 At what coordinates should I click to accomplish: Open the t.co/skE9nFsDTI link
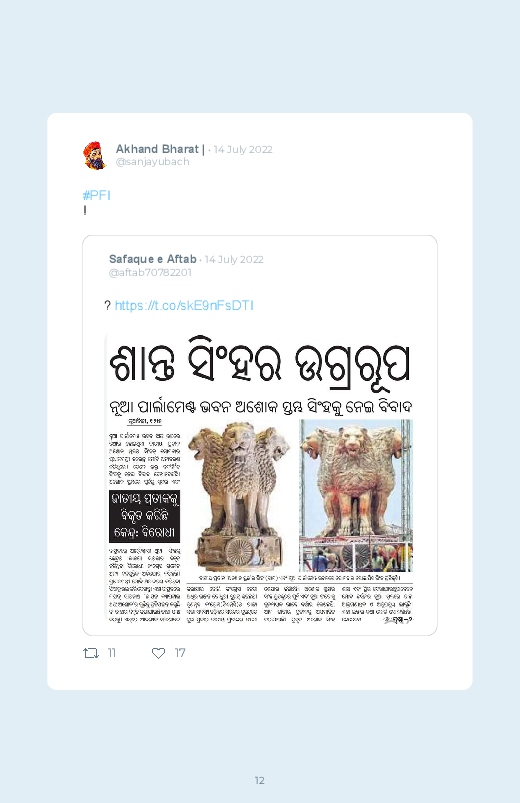tap(184, 306)
